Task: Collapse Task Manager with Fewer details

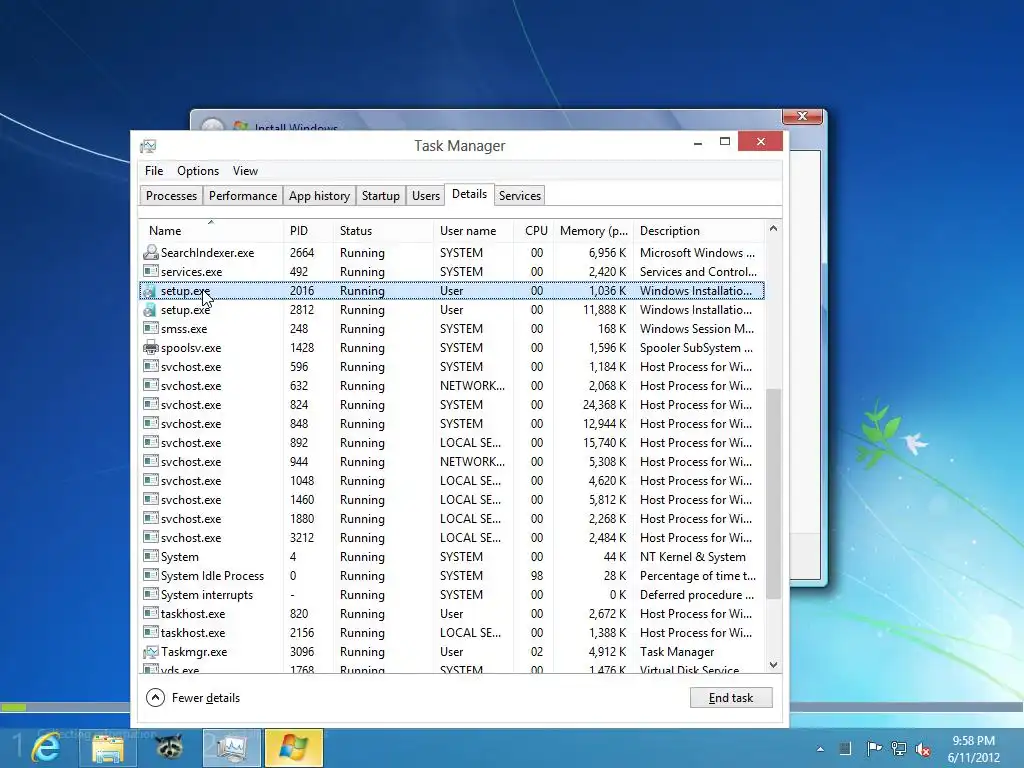Action: (193, 697)
